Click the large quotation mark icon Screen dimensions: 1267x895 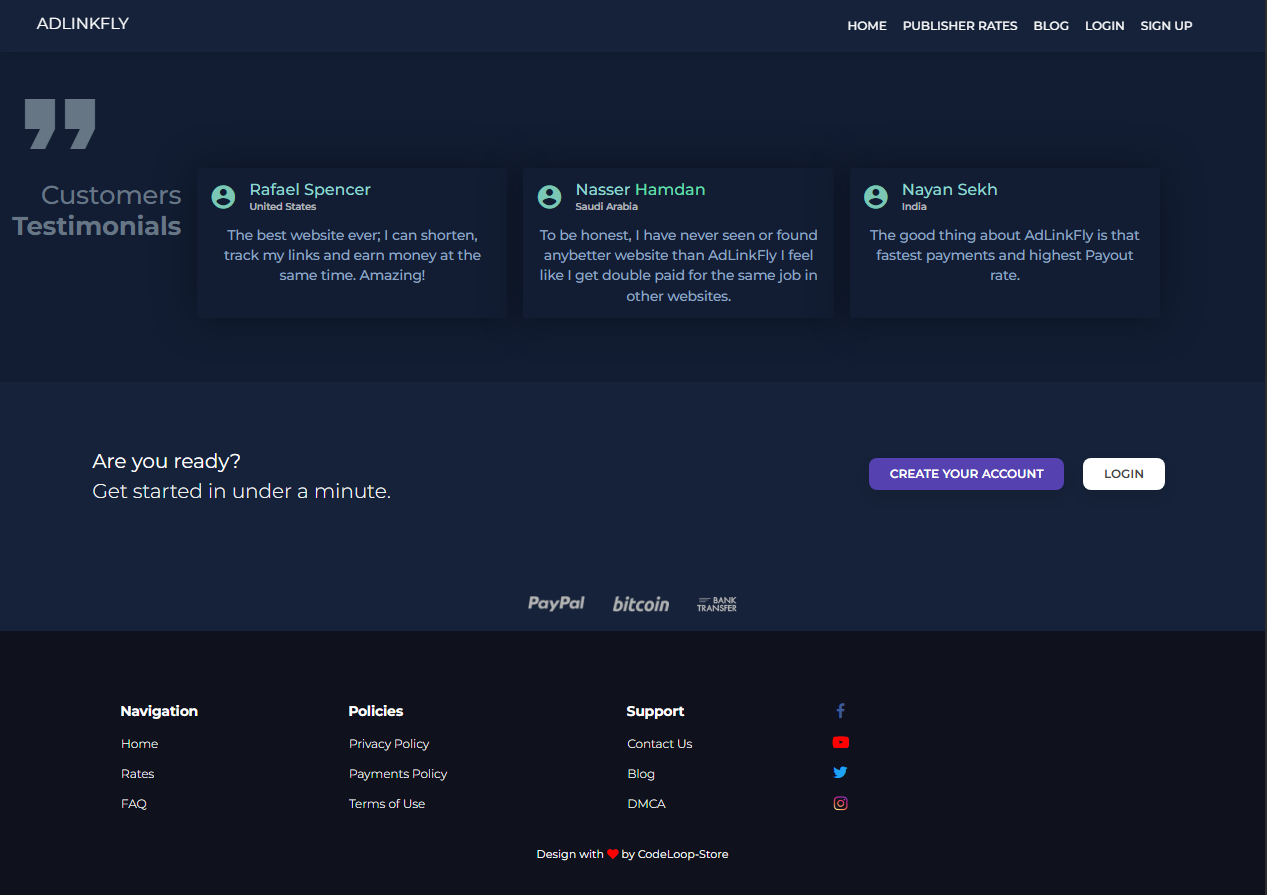(60, 124)
